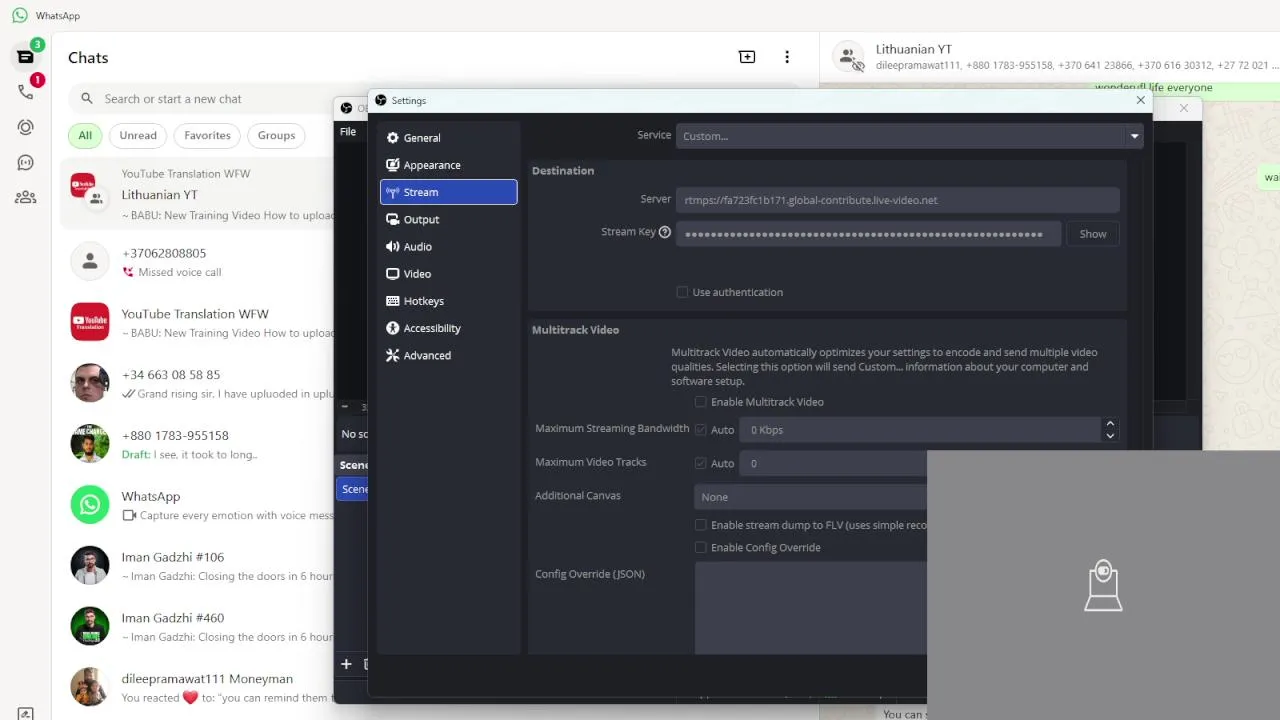
Task: Open the Lithuanian YT chat
Action: coord(198,194)
